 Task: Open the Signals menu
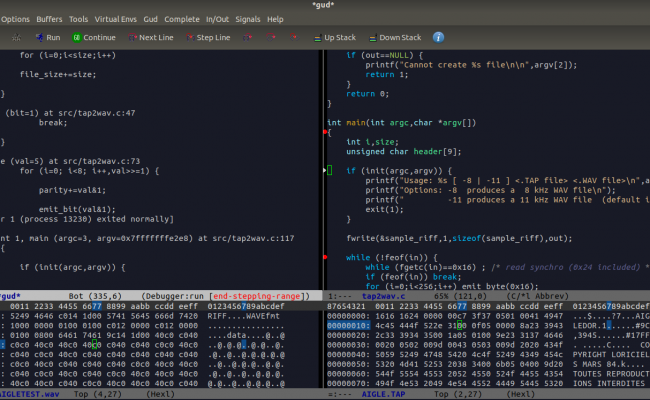click(248, 19)
